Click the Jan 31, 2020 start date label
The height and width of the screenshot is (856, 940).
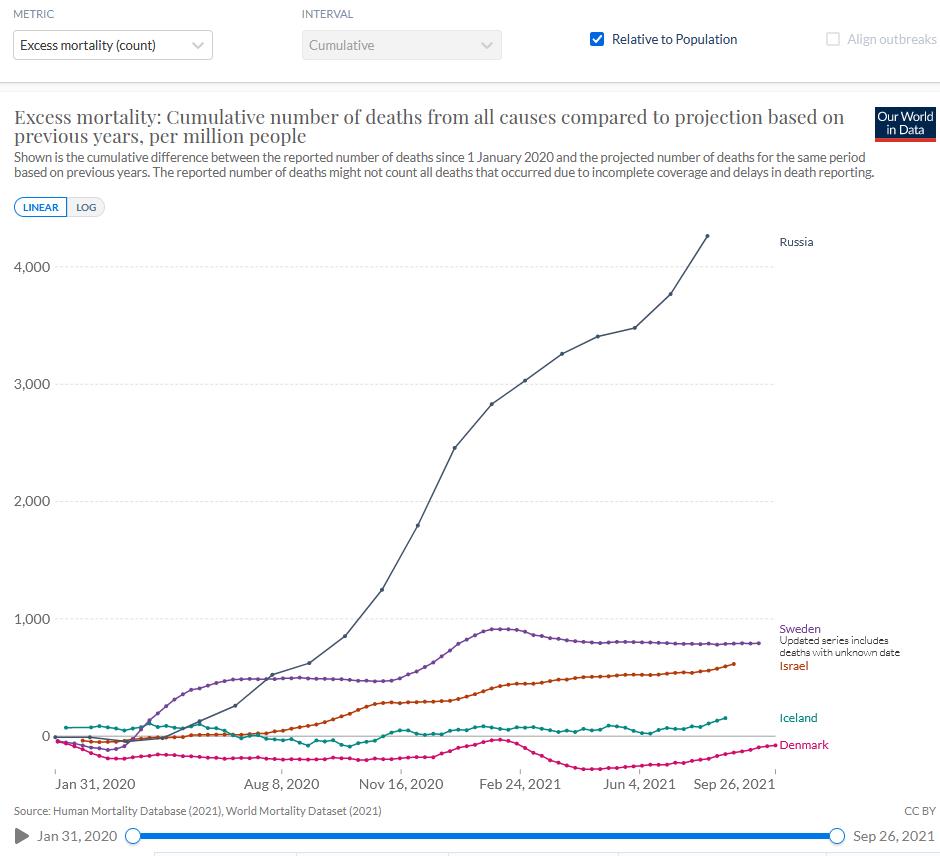[x=77, y=836]
